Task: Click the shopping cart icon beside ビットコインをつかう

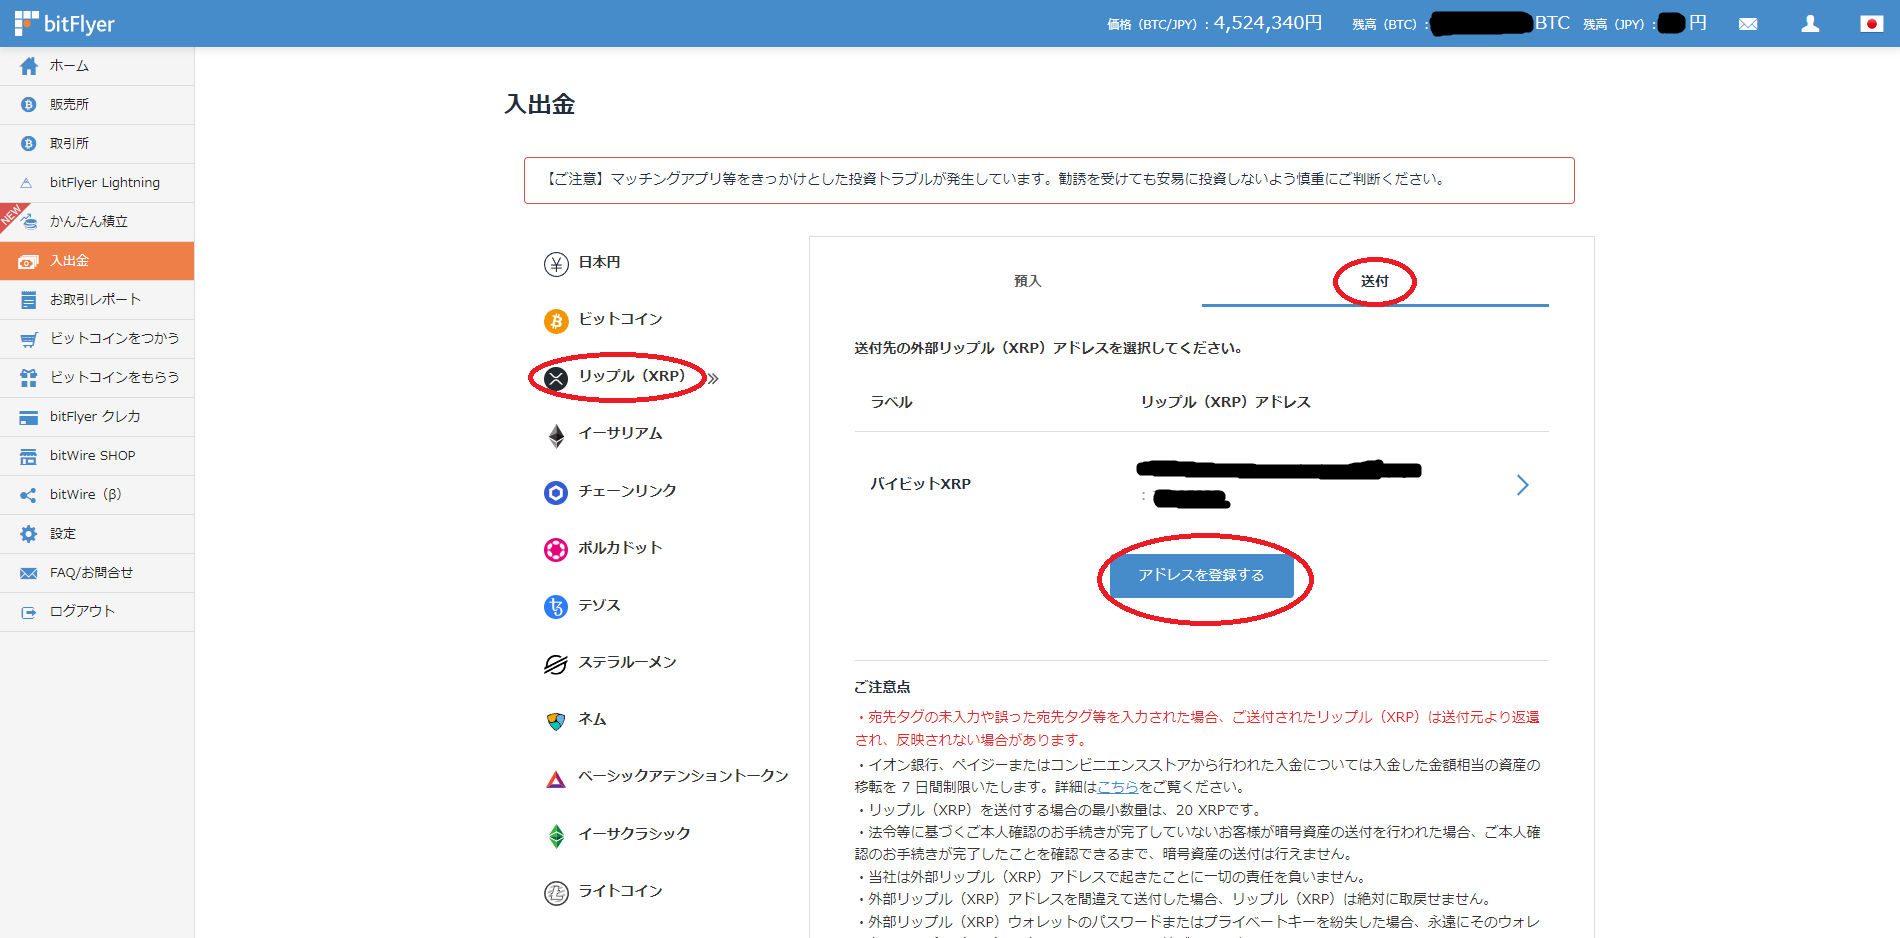Action: coord(29,339)
